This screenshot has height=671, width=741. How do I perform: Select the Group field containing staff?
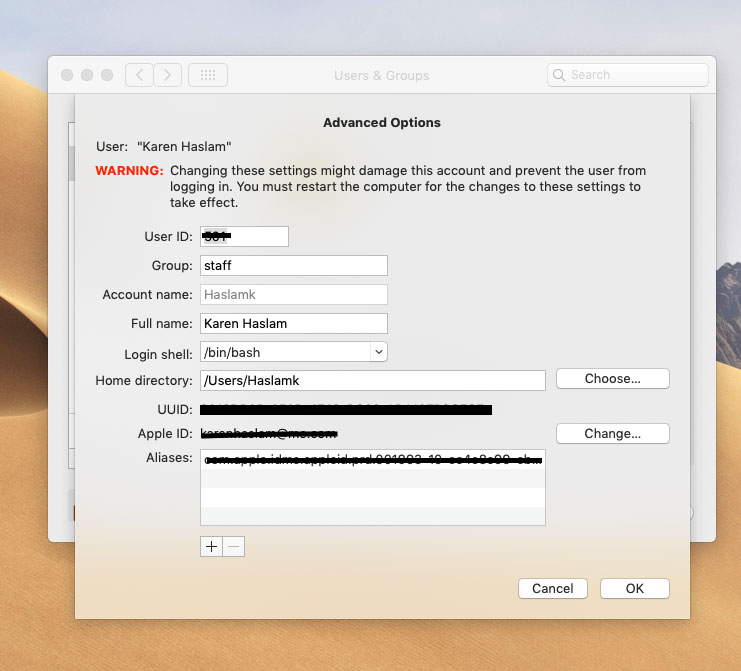(x=293, y=266)
